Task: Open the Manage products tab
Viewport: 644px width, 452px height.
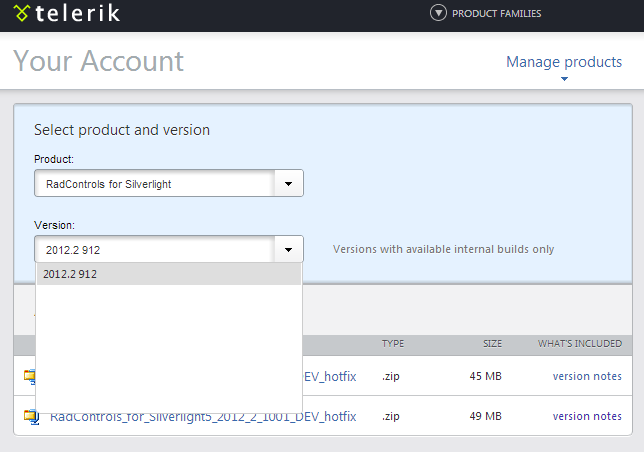Action: click(564, 62)
